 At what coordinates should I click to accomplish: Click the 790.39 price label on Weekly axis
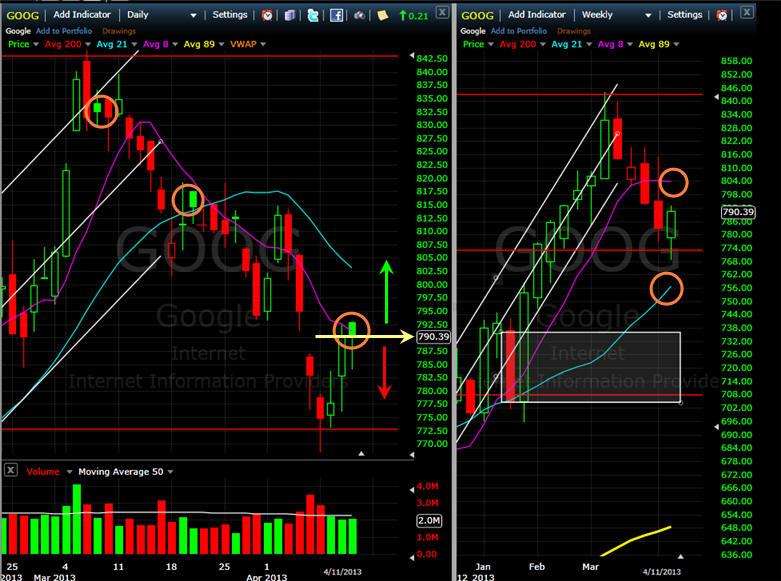coord(738,212)
